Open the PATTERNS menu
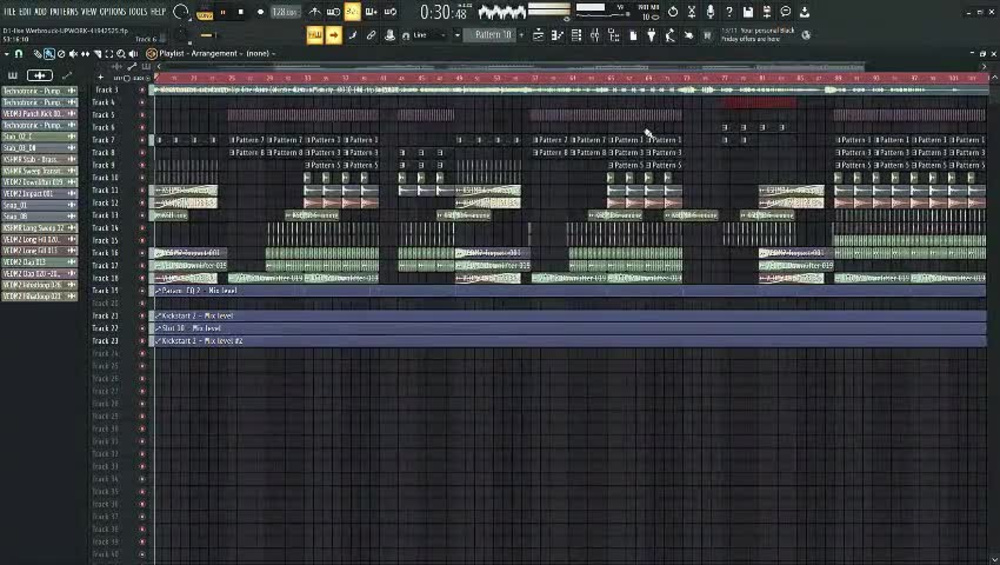The height and width of the screenshot is (565, 1000). coord(64,11)
